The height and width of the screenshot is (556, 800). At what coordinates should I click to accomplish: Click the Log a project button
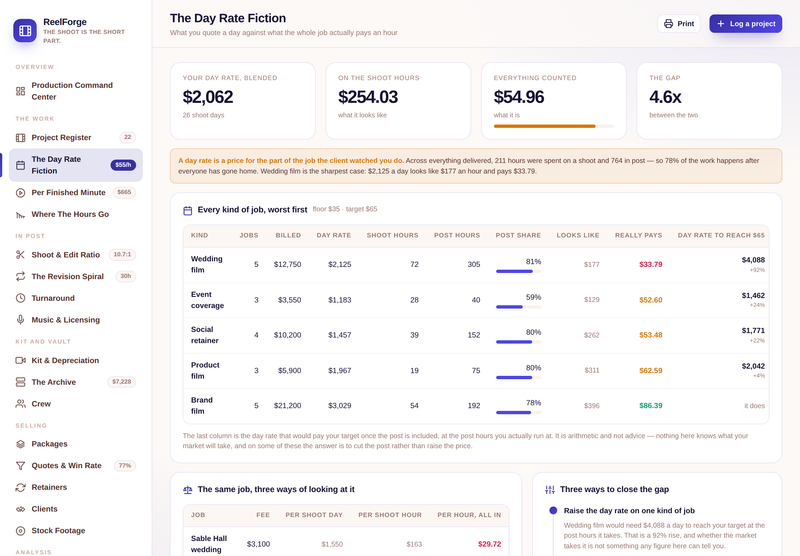(x=745, y=23)
